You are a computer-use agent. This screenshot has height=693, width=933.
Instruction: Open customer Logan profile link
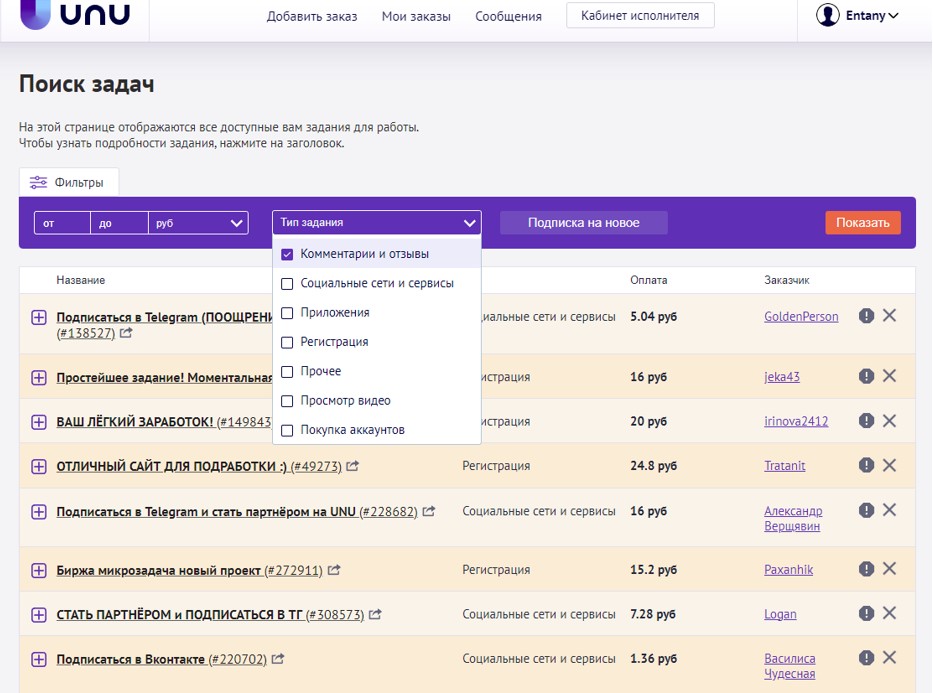pyautogui.click(x=780, y=614)
